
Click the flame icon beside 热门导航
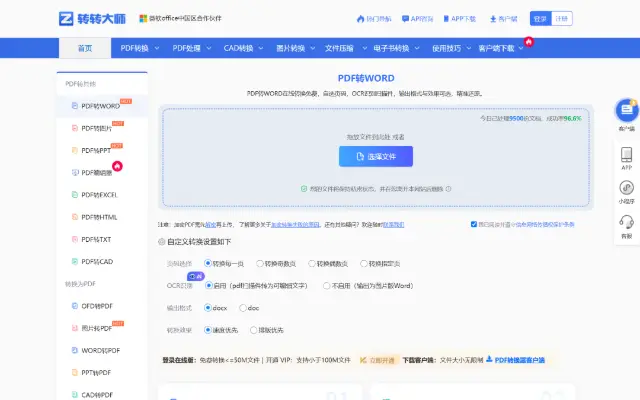click(360, 19)
